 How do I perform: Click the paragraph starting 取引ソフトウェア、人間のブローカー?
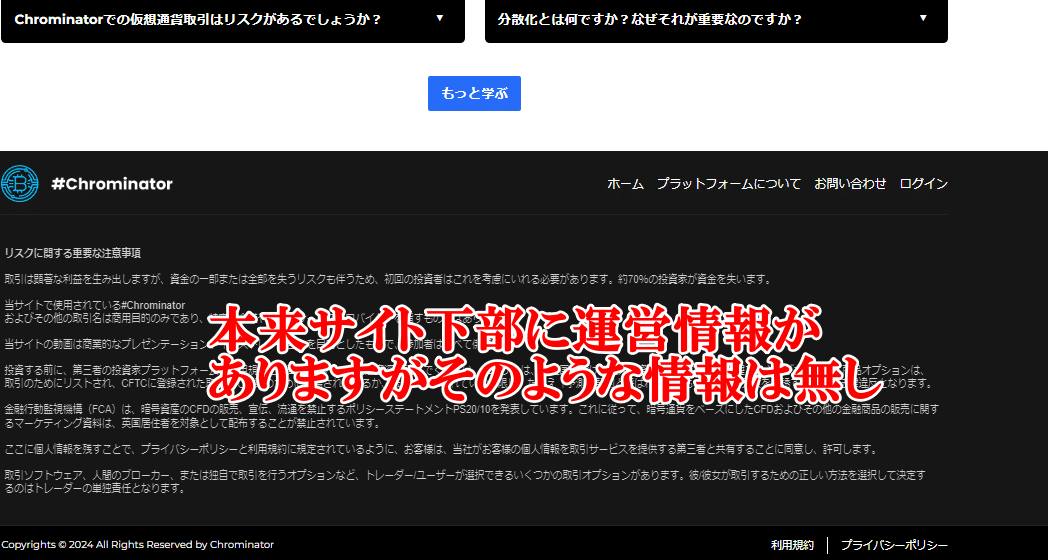click(x=465, y=482)
